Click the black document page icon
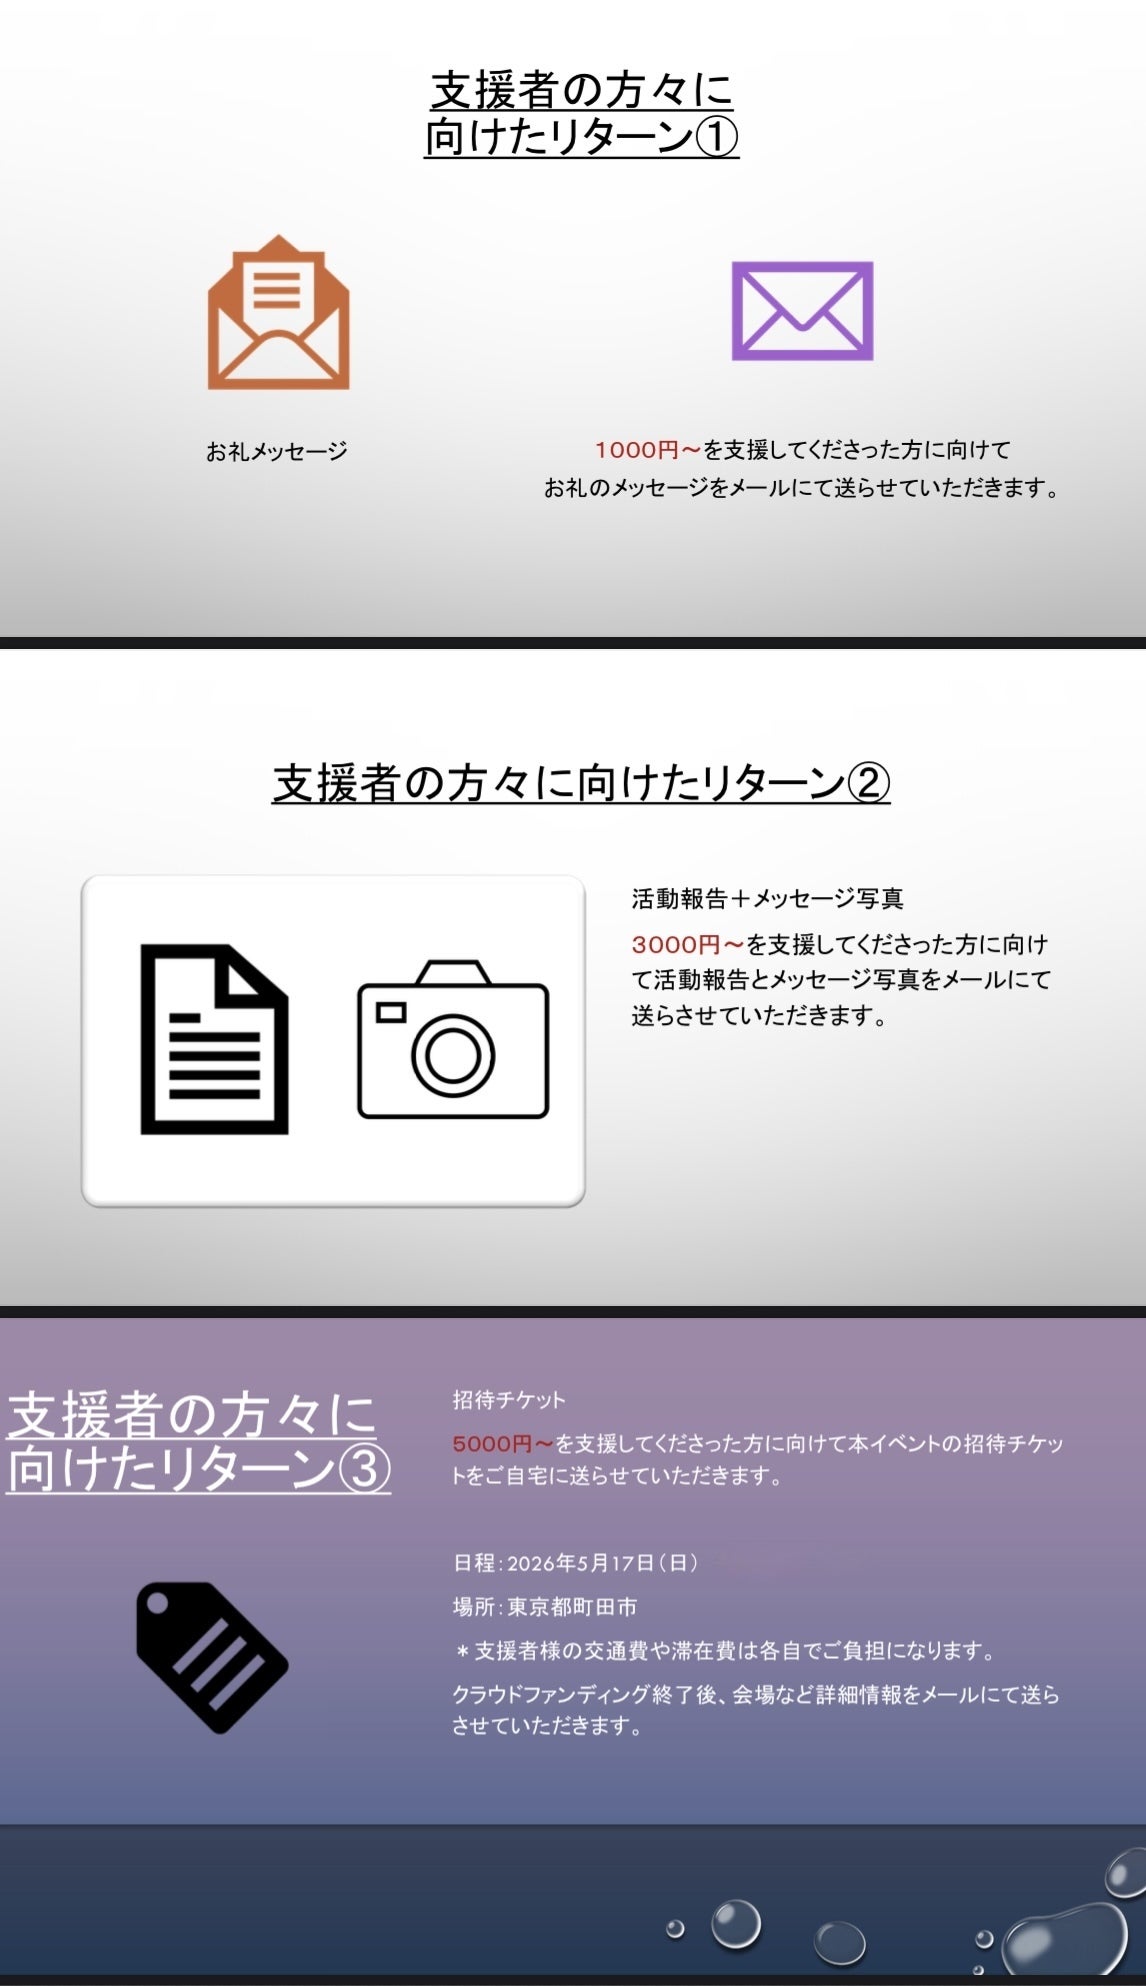1146x1986 pixels. 214,1039
